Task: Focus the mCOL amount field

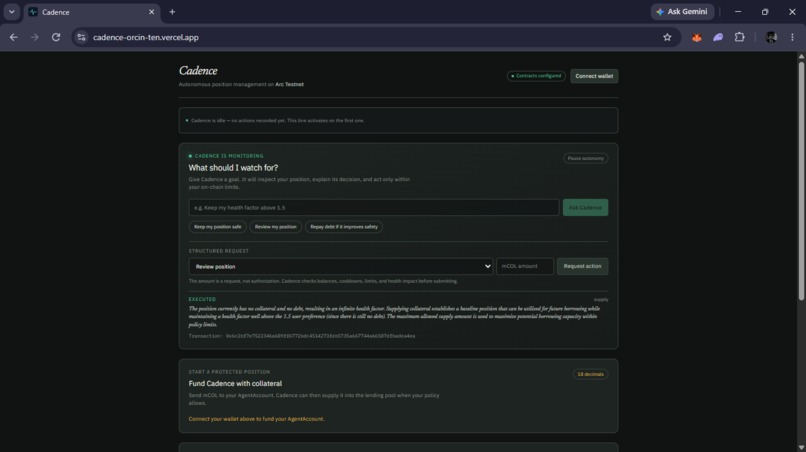Action: [525, 266]
